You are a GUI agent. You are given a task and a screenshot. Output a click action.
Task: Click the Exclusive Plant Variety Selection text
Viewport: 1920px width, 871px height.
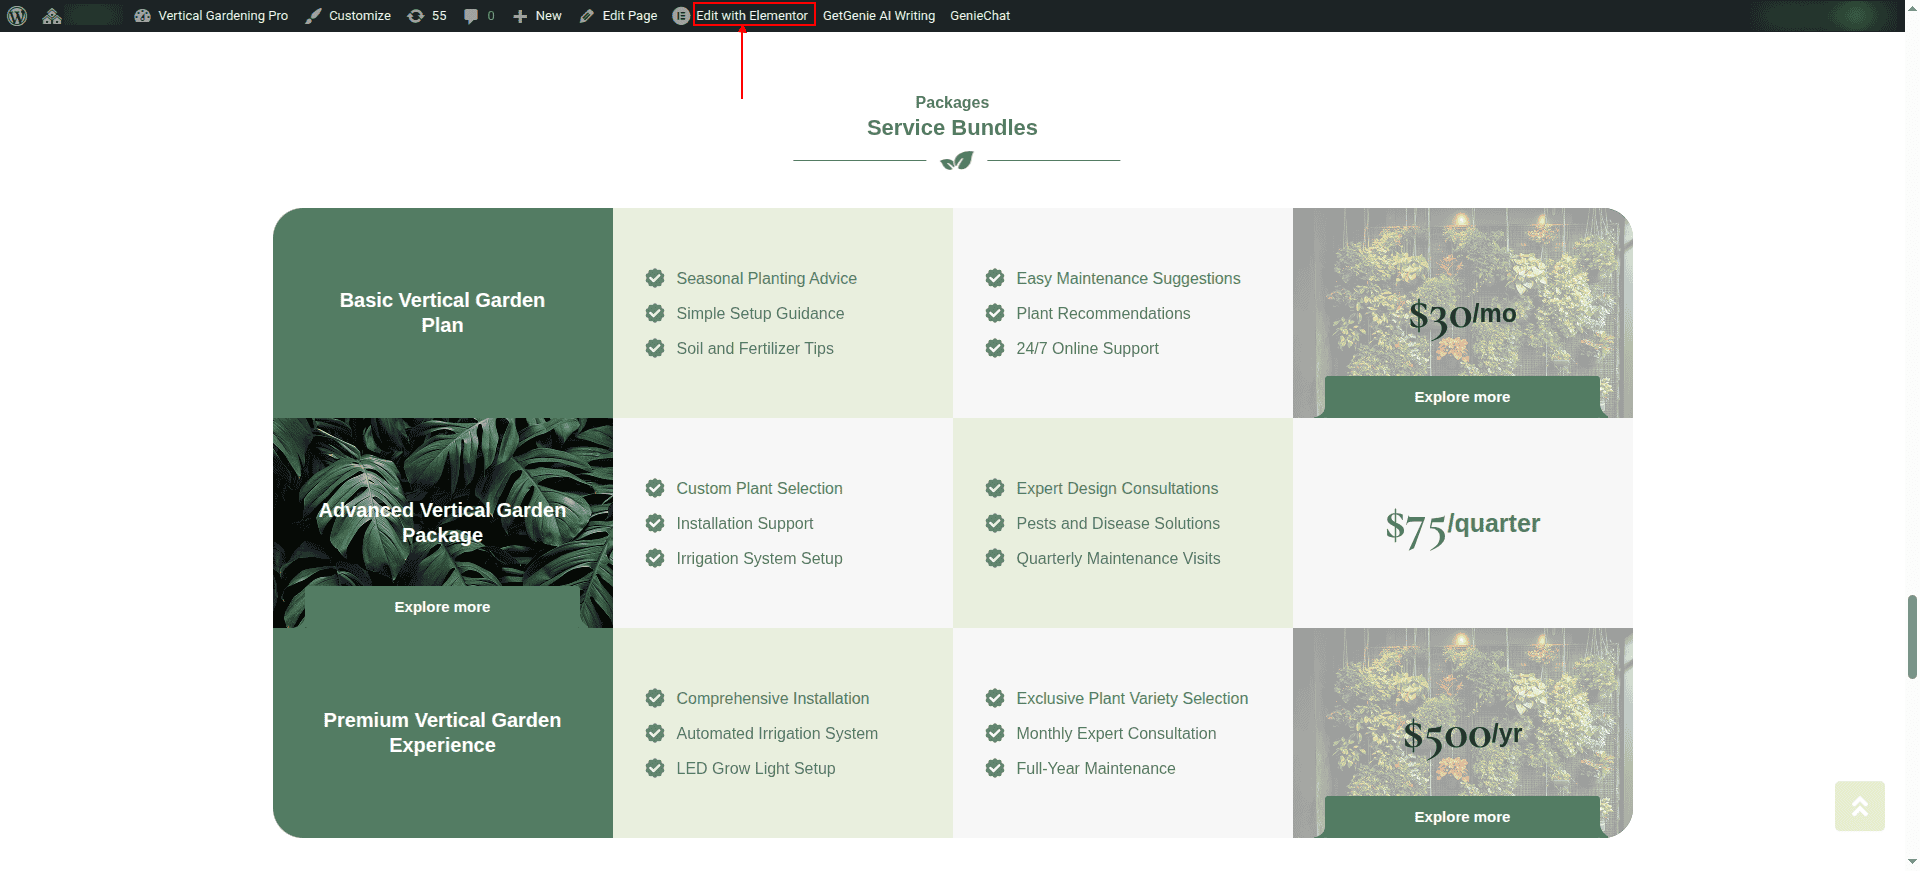(x=1132, y=698)
